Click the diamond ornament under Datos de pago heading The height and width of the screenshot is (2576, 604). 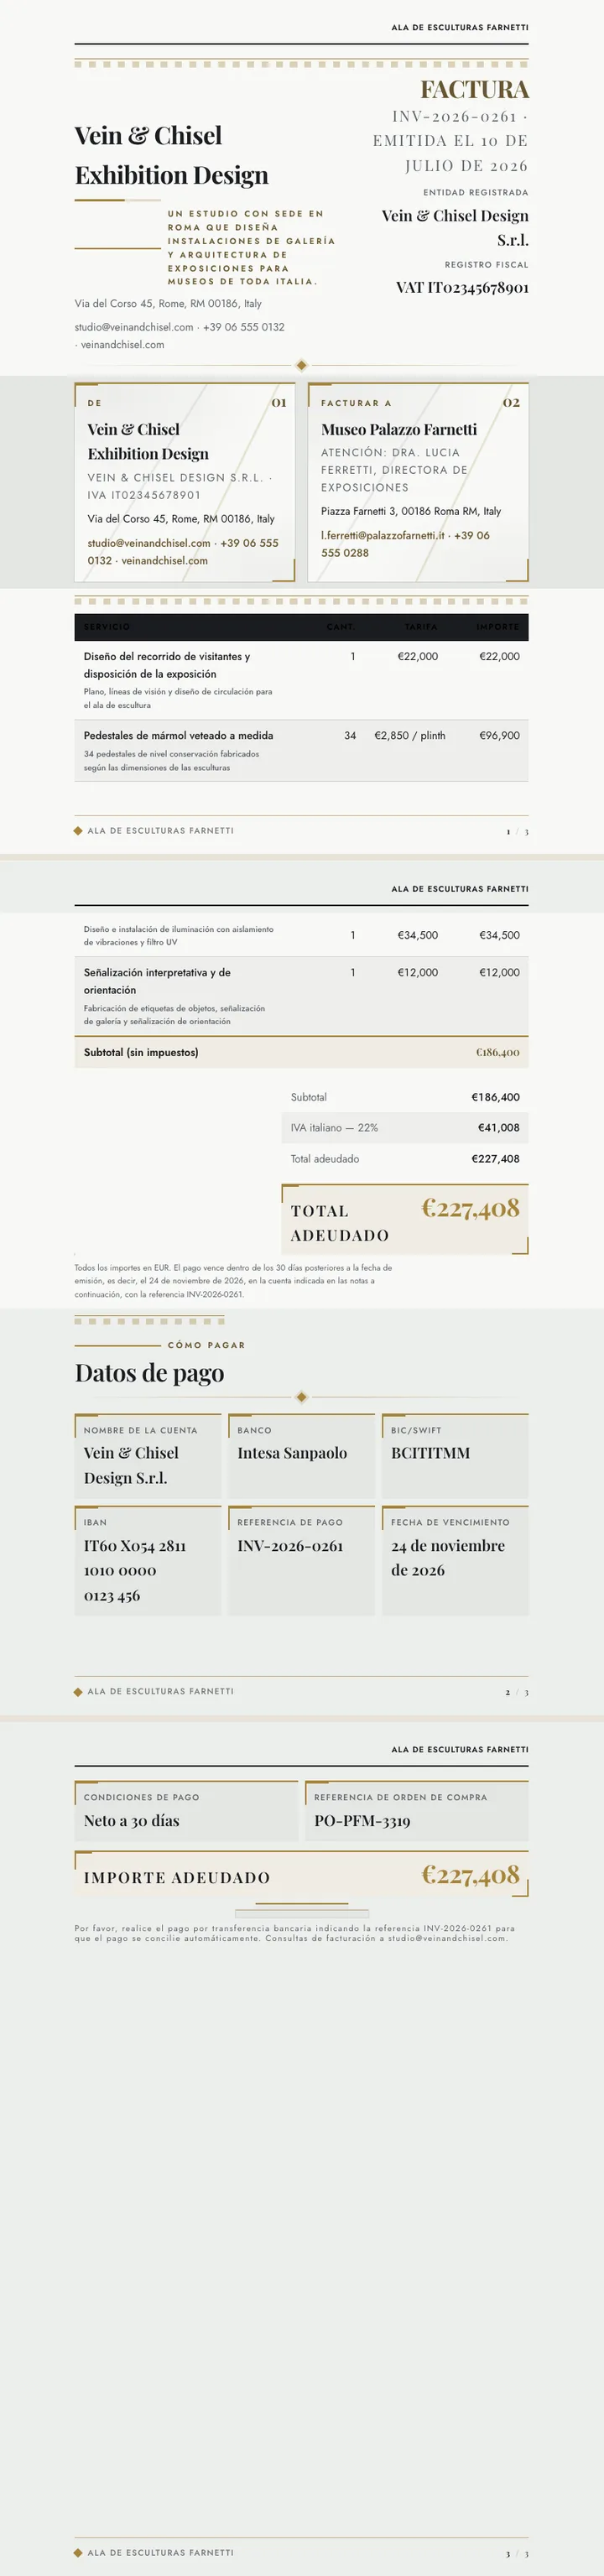[302, 1397]
